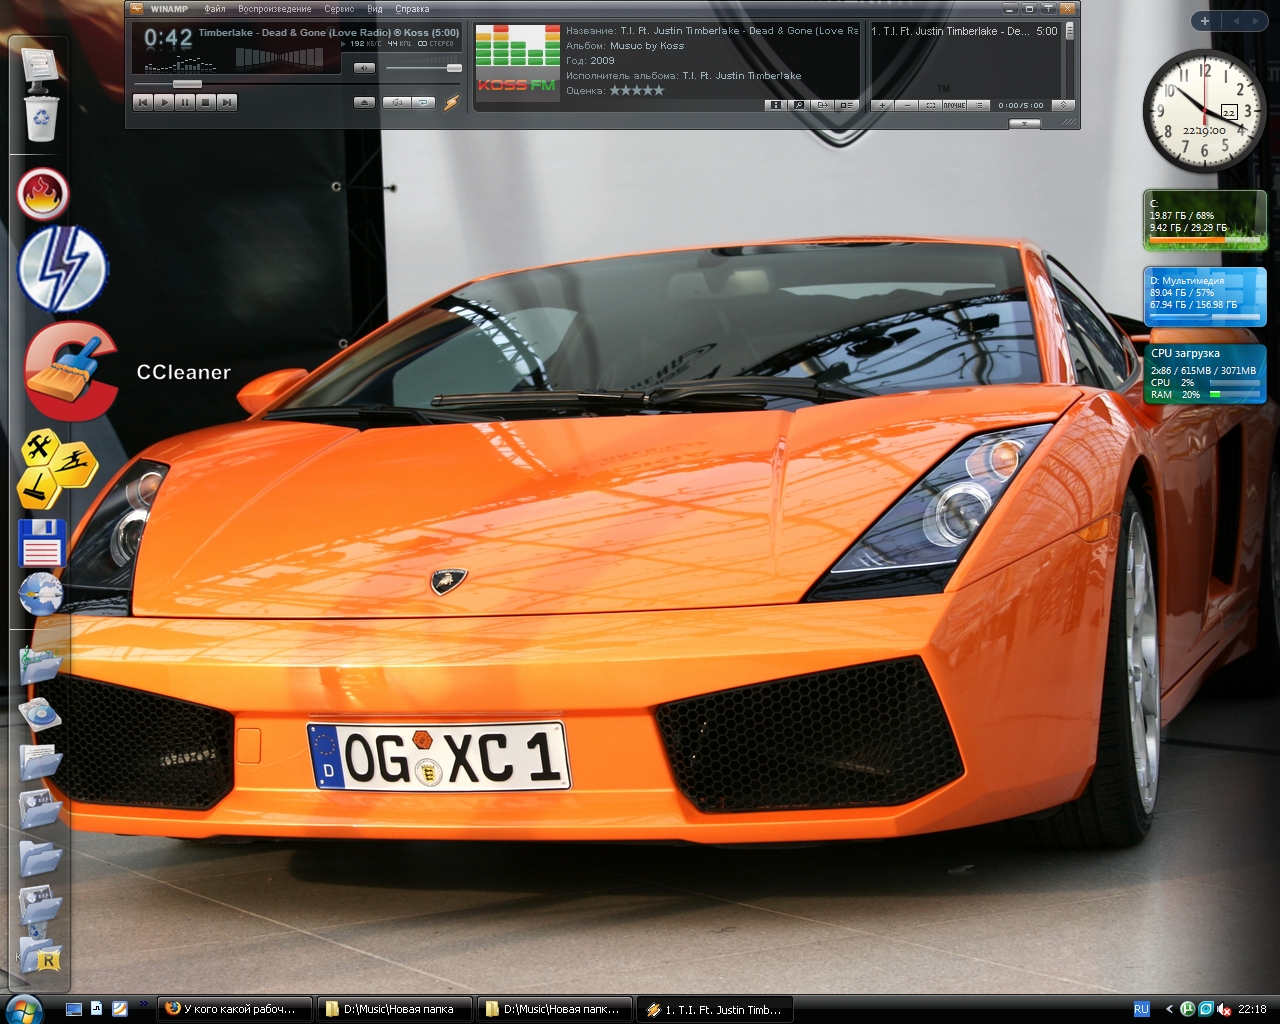This screenshot has width=1280, height=1024.
Task: Pause the playing Winamp track
Action: 185,102
